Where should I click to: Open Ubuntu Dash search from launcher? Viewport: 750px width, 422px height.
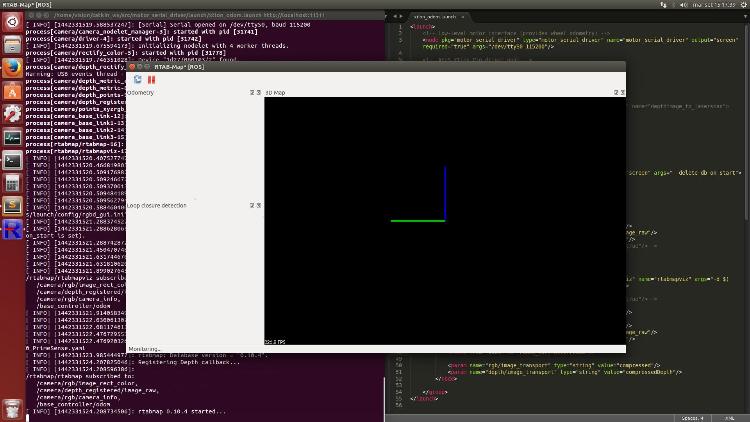tap(12, 19)
